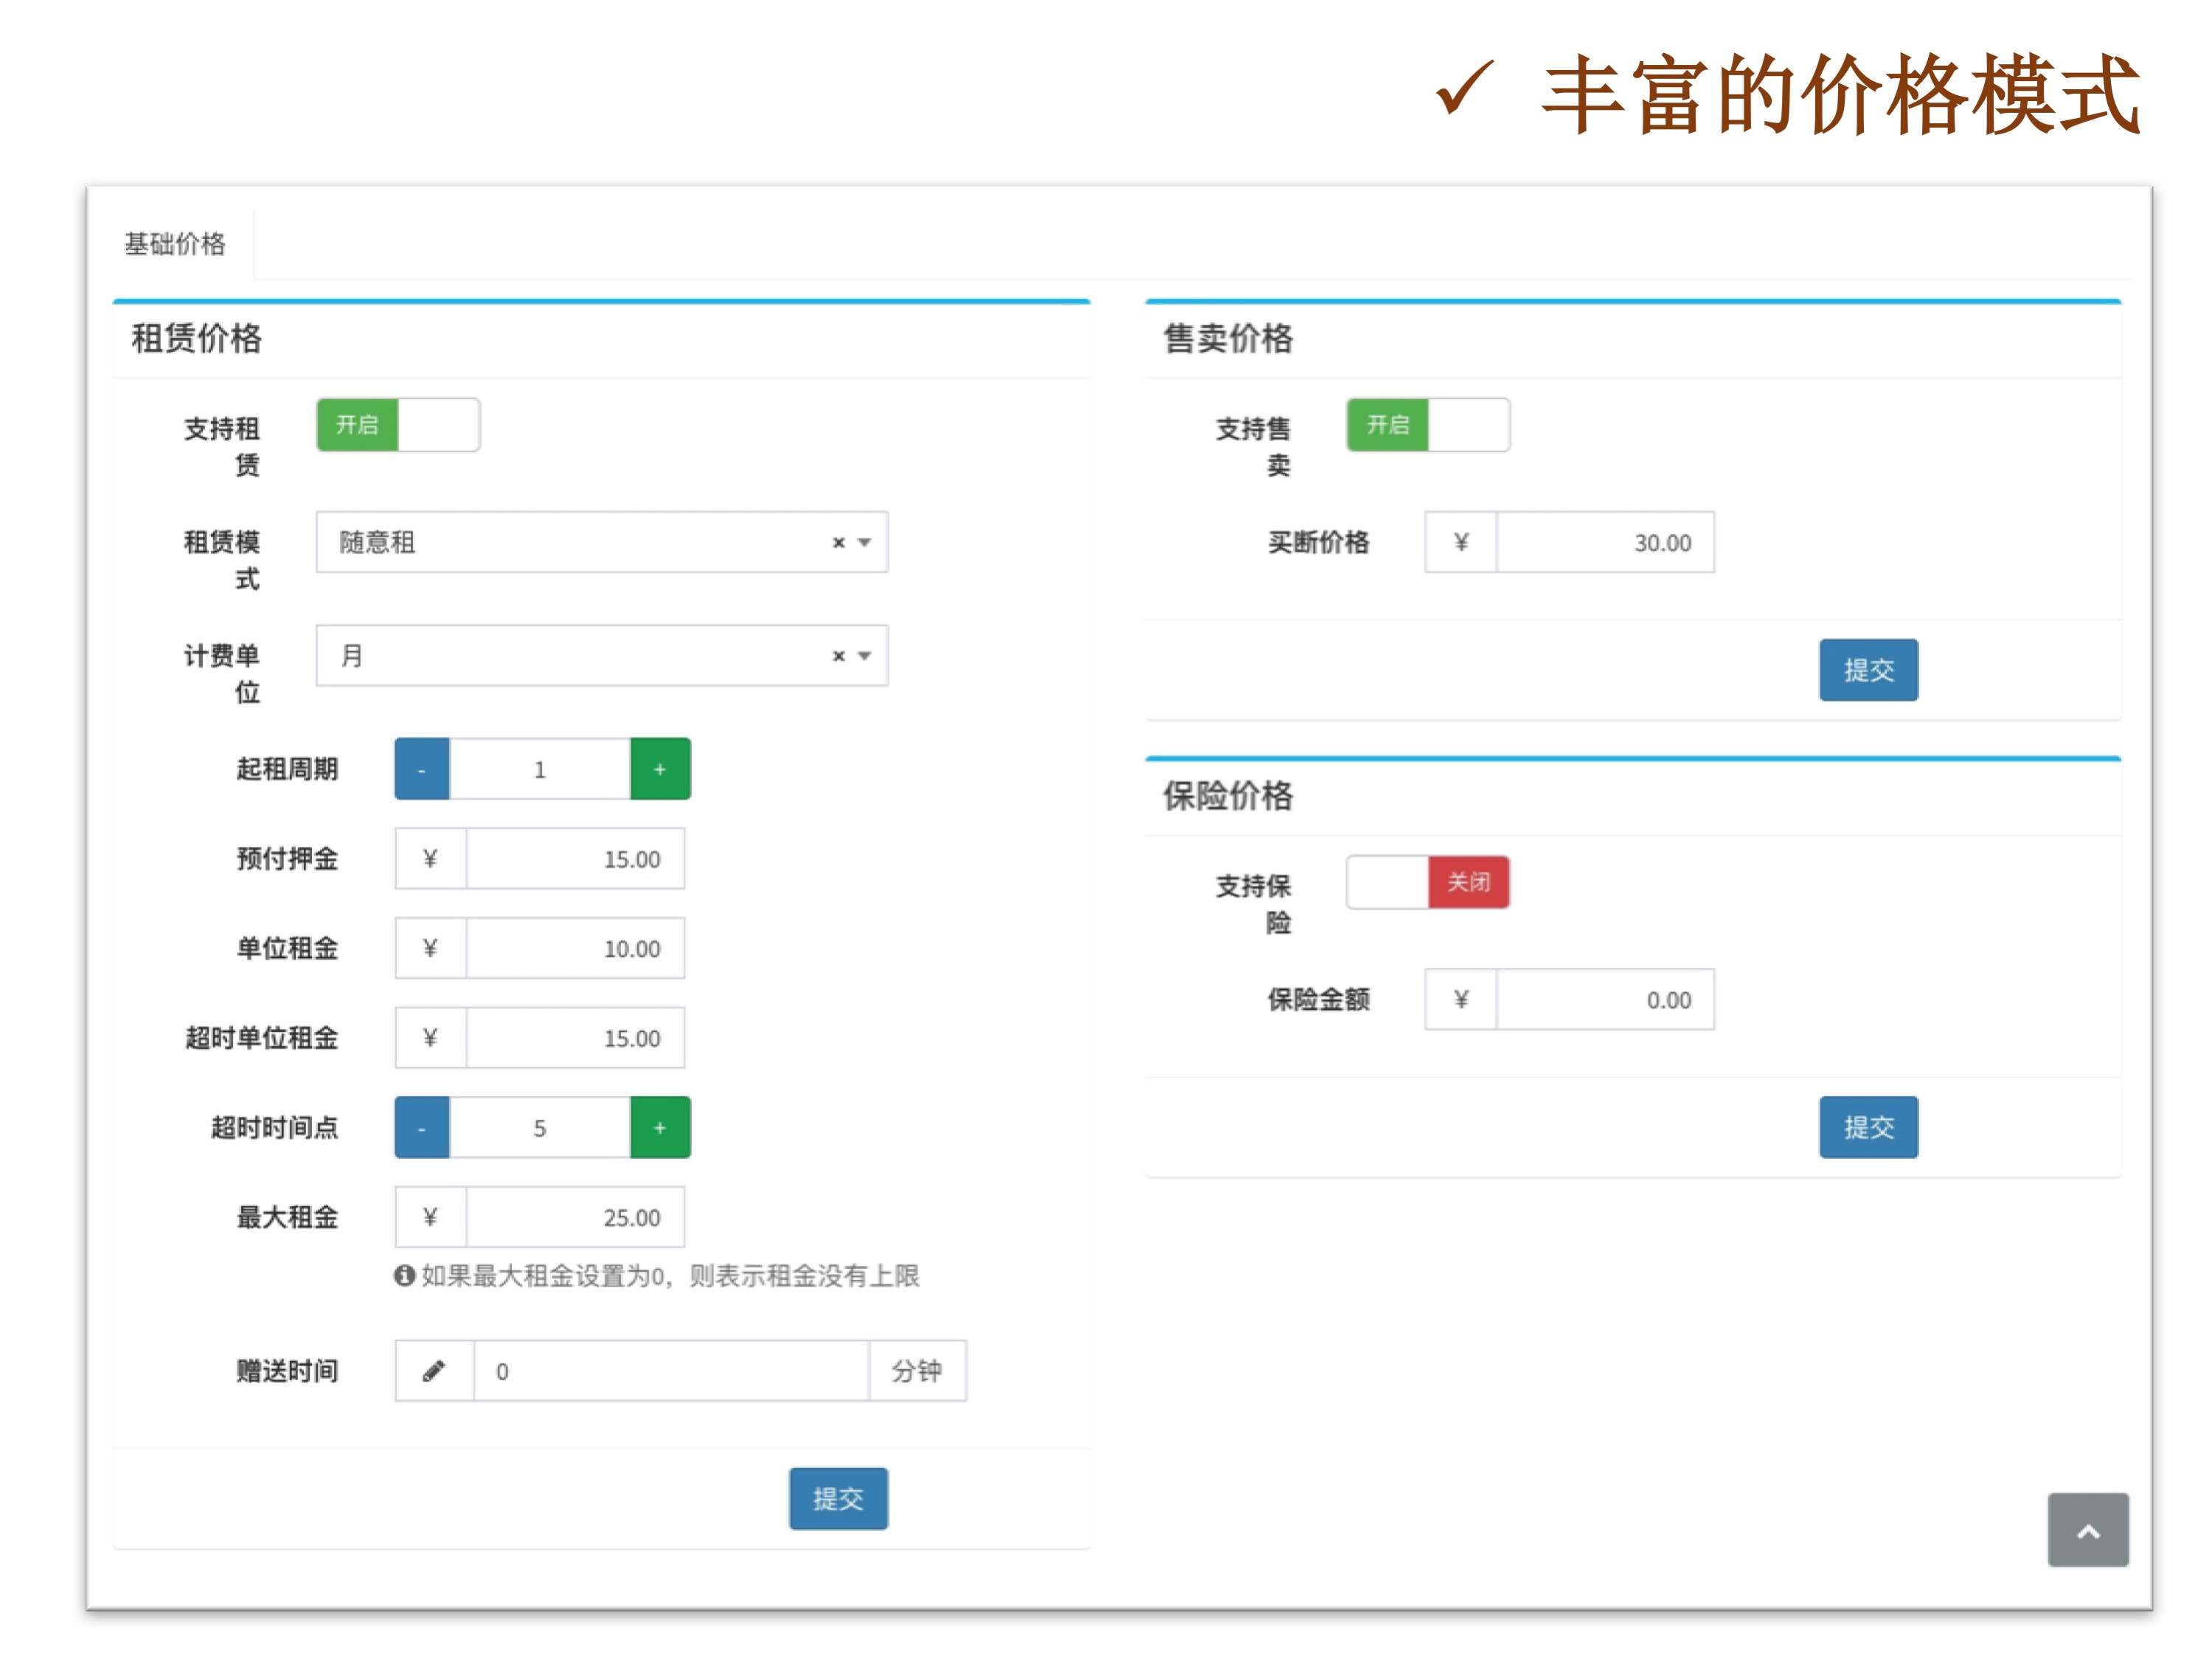Image resolution: width=2212 pixels, height=1659 pixels.
Task: Click the ¥ addon beside 保险金额
Action: [x=1461, y=999]
